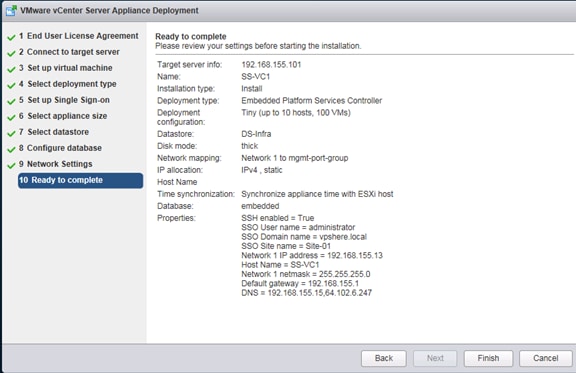The height and width of the screenshot is (373, 576).
Task: Select the highlighted Ready to complete step
Action: (x=80, y=180)
